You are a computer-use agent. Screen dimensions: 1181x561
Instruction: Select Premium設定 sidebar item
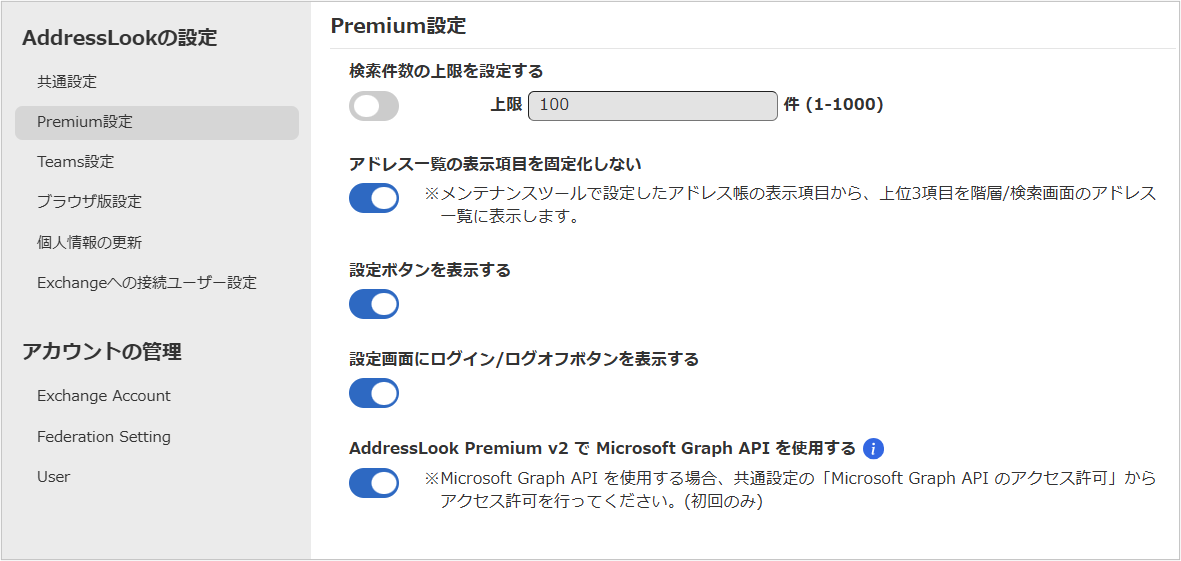click(x=157, y=123)
